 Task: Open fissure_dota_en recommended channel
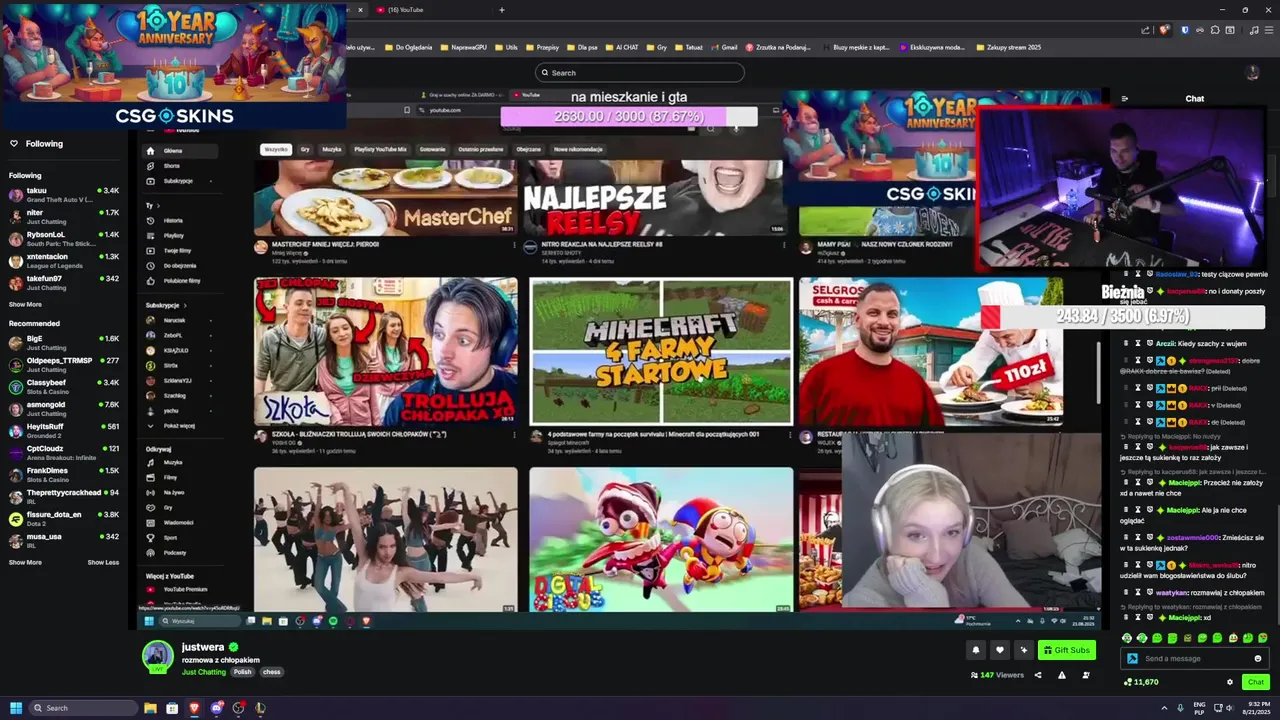[64, 518]
